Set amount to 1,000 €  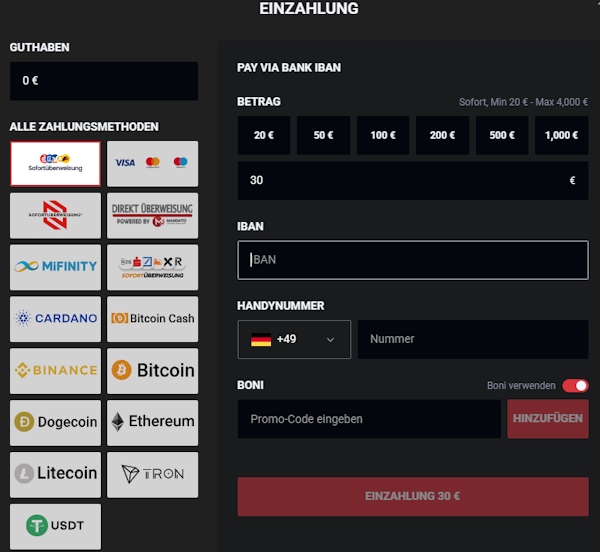pyautogui.click(x=561, y=135)
